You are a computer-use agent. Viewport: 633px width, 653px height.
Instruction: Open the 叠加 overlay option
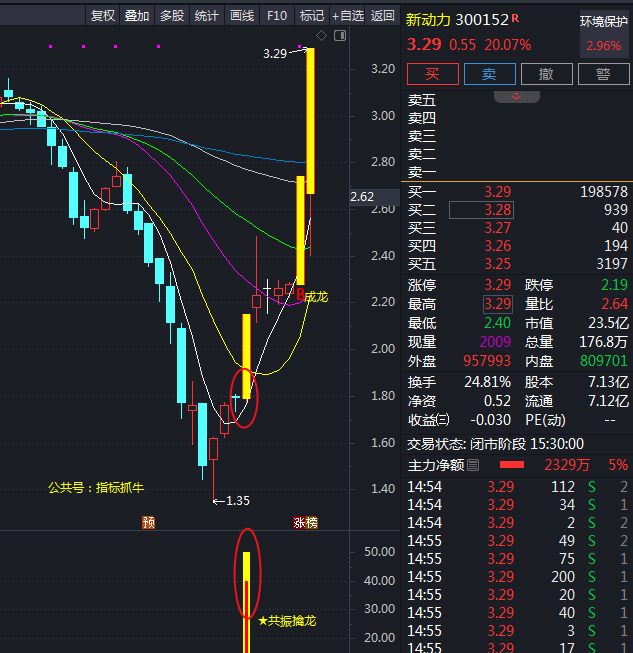click(x=137, y=15)
